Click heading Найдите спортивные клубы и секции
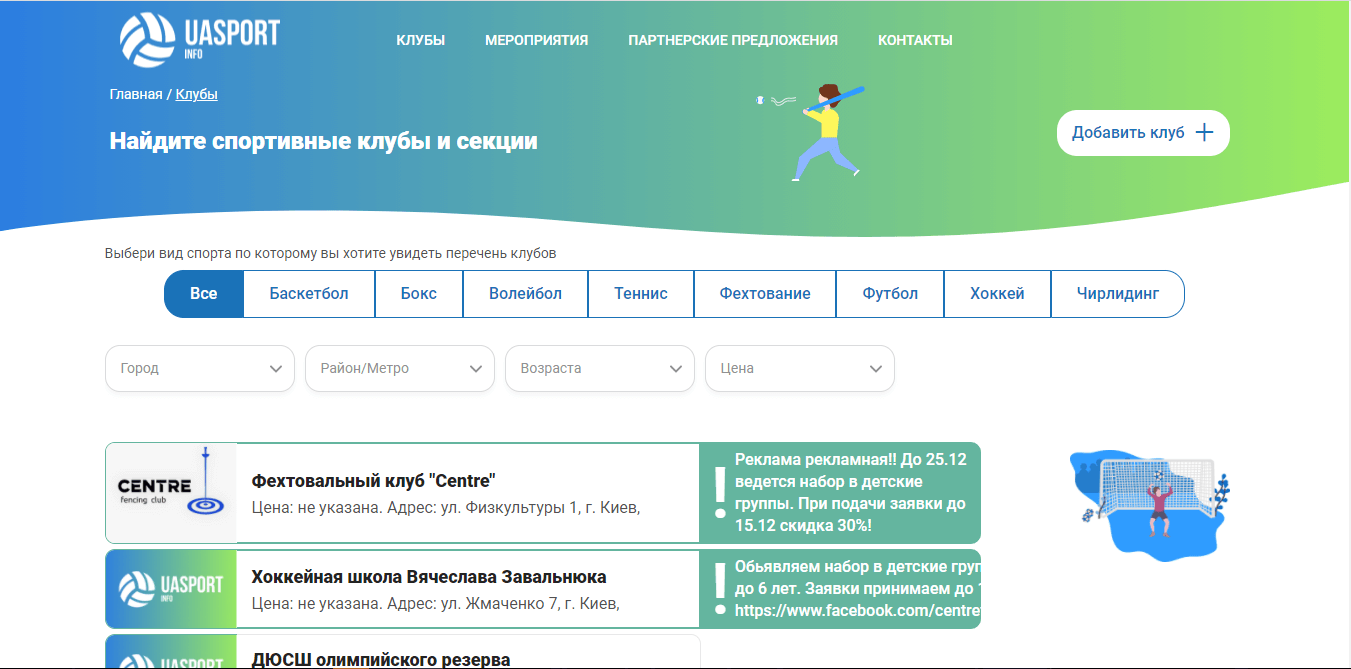The width and height of the screenshot is (1351, 669). tap(324, 141)
